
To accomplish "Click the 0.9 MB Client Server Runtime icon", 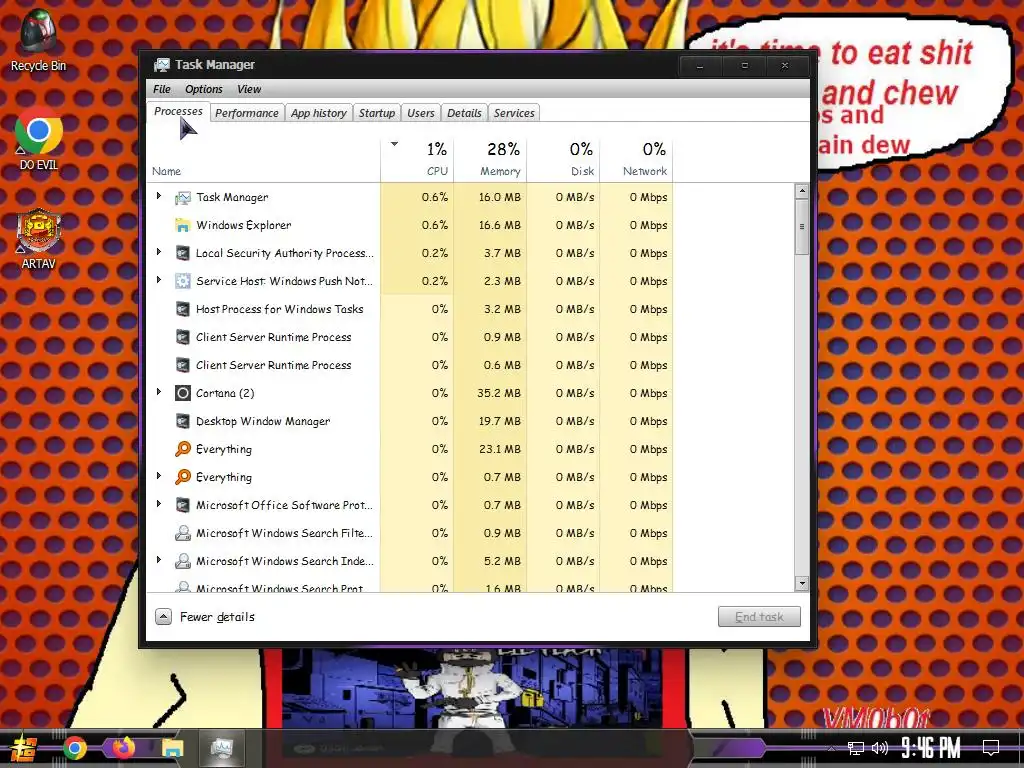I will tap(183, 338).
